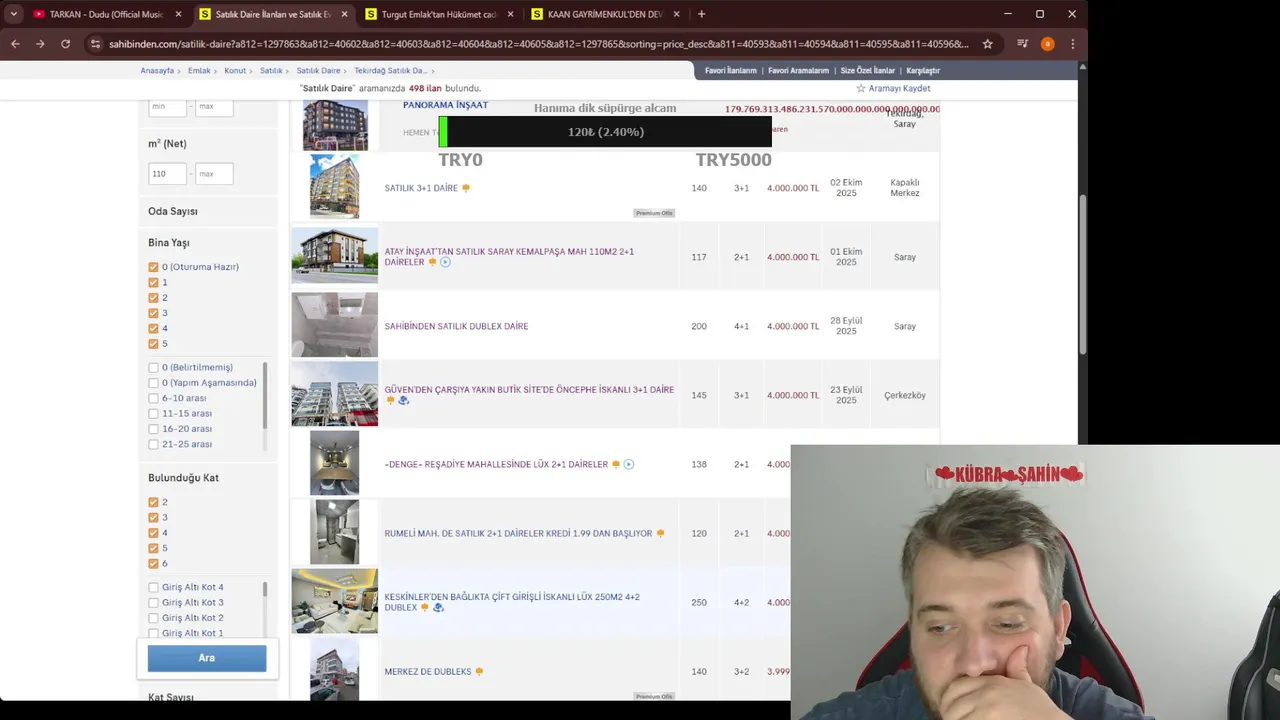The image size is (1280, 720).
Task: Click Bina Yaşı list scrollbar
Action: [265, 394]
